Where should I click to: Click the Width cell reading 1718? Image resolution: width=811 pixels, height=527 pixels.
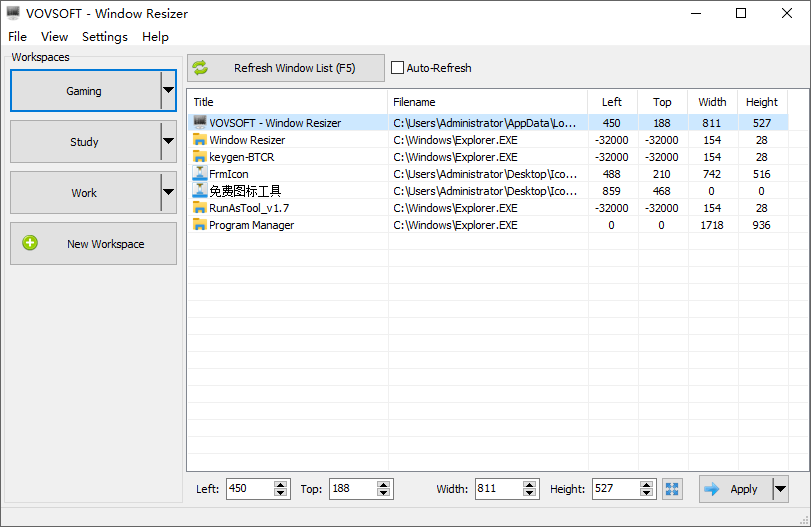point(712,225)
